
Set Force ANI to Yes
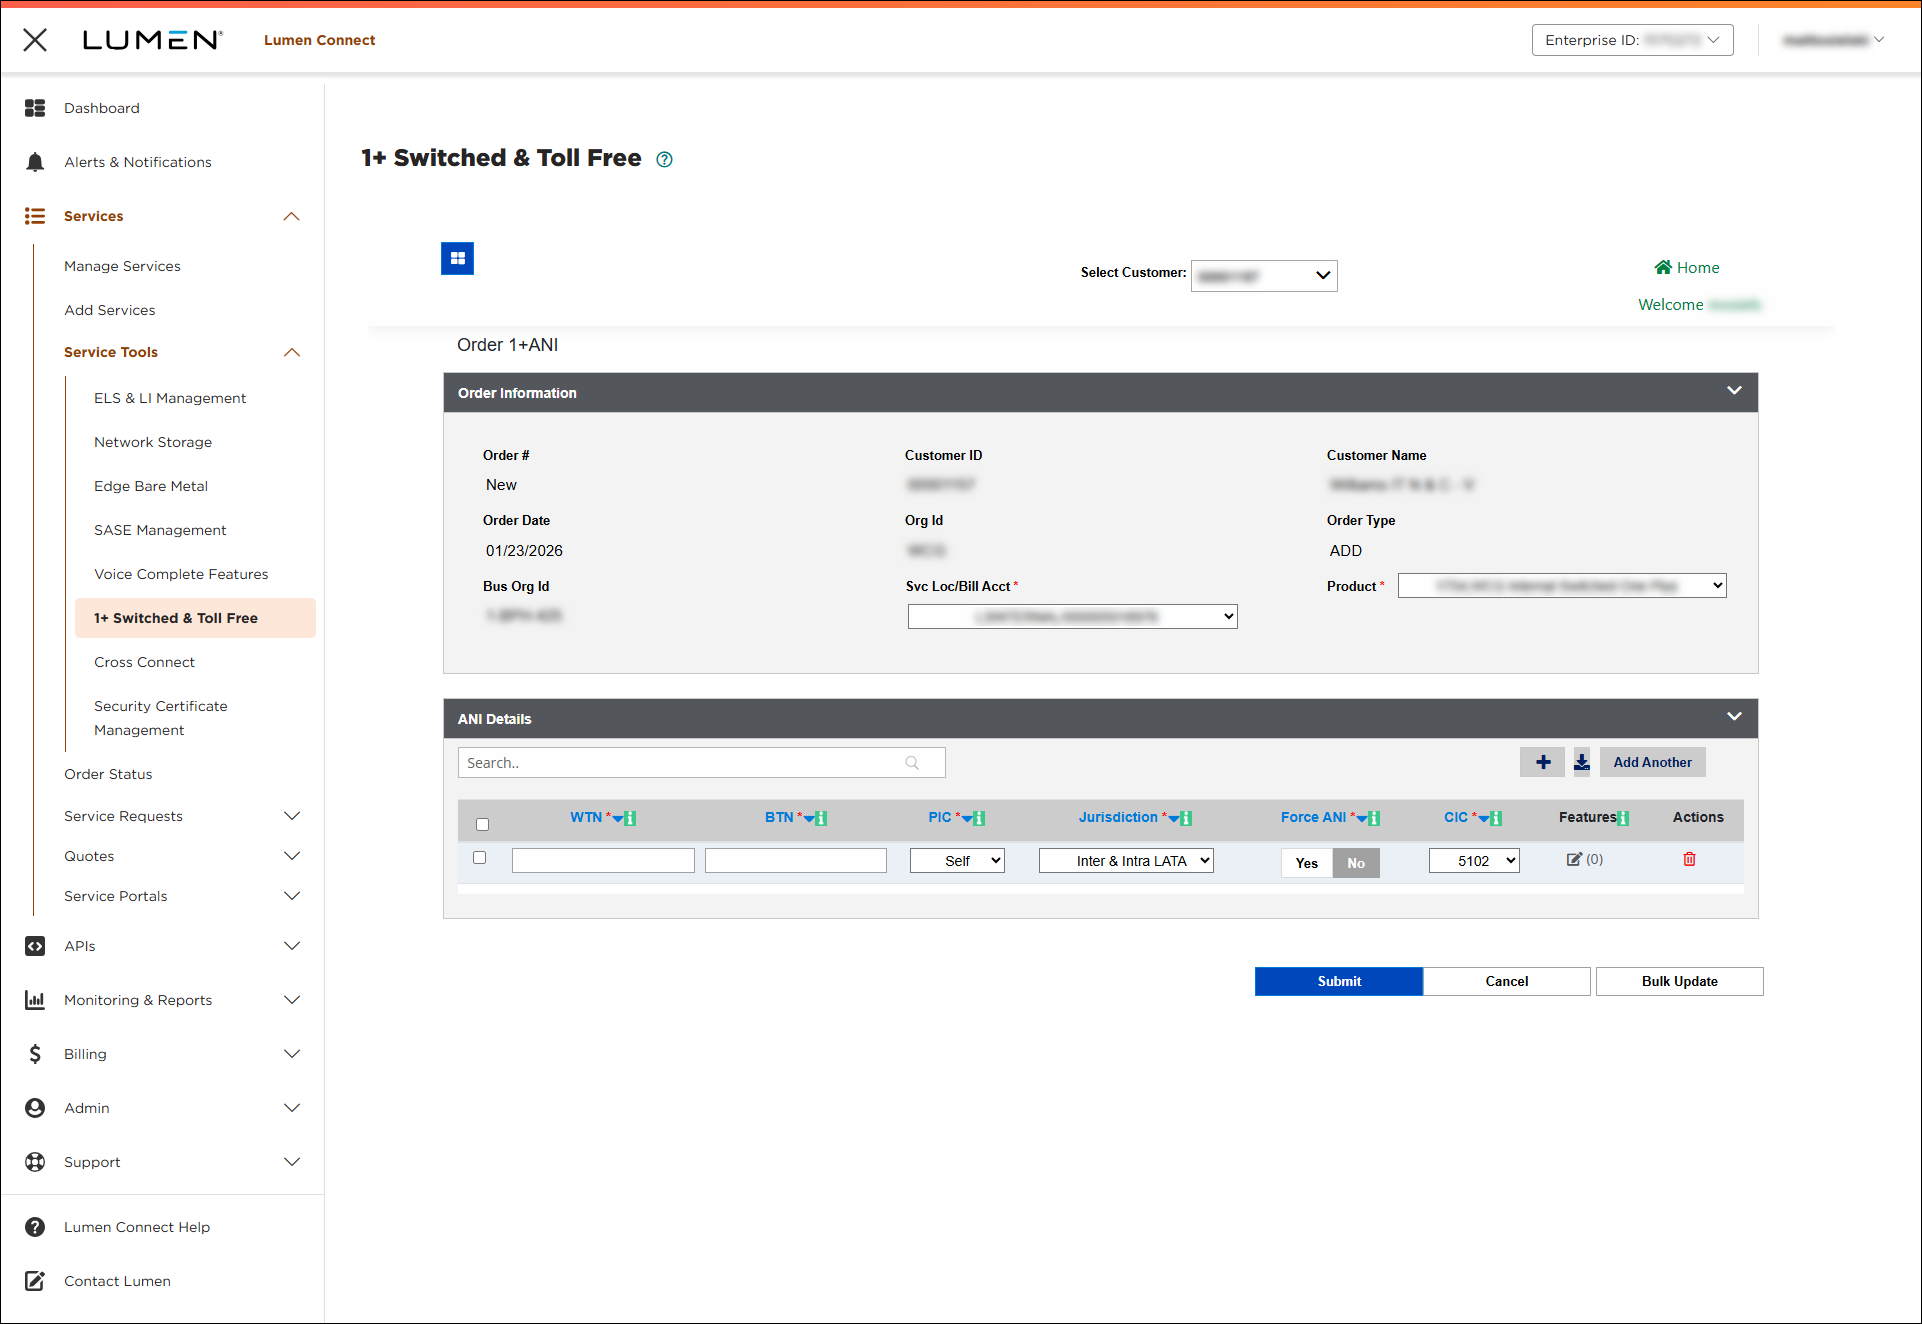[x=1307, y=863]
